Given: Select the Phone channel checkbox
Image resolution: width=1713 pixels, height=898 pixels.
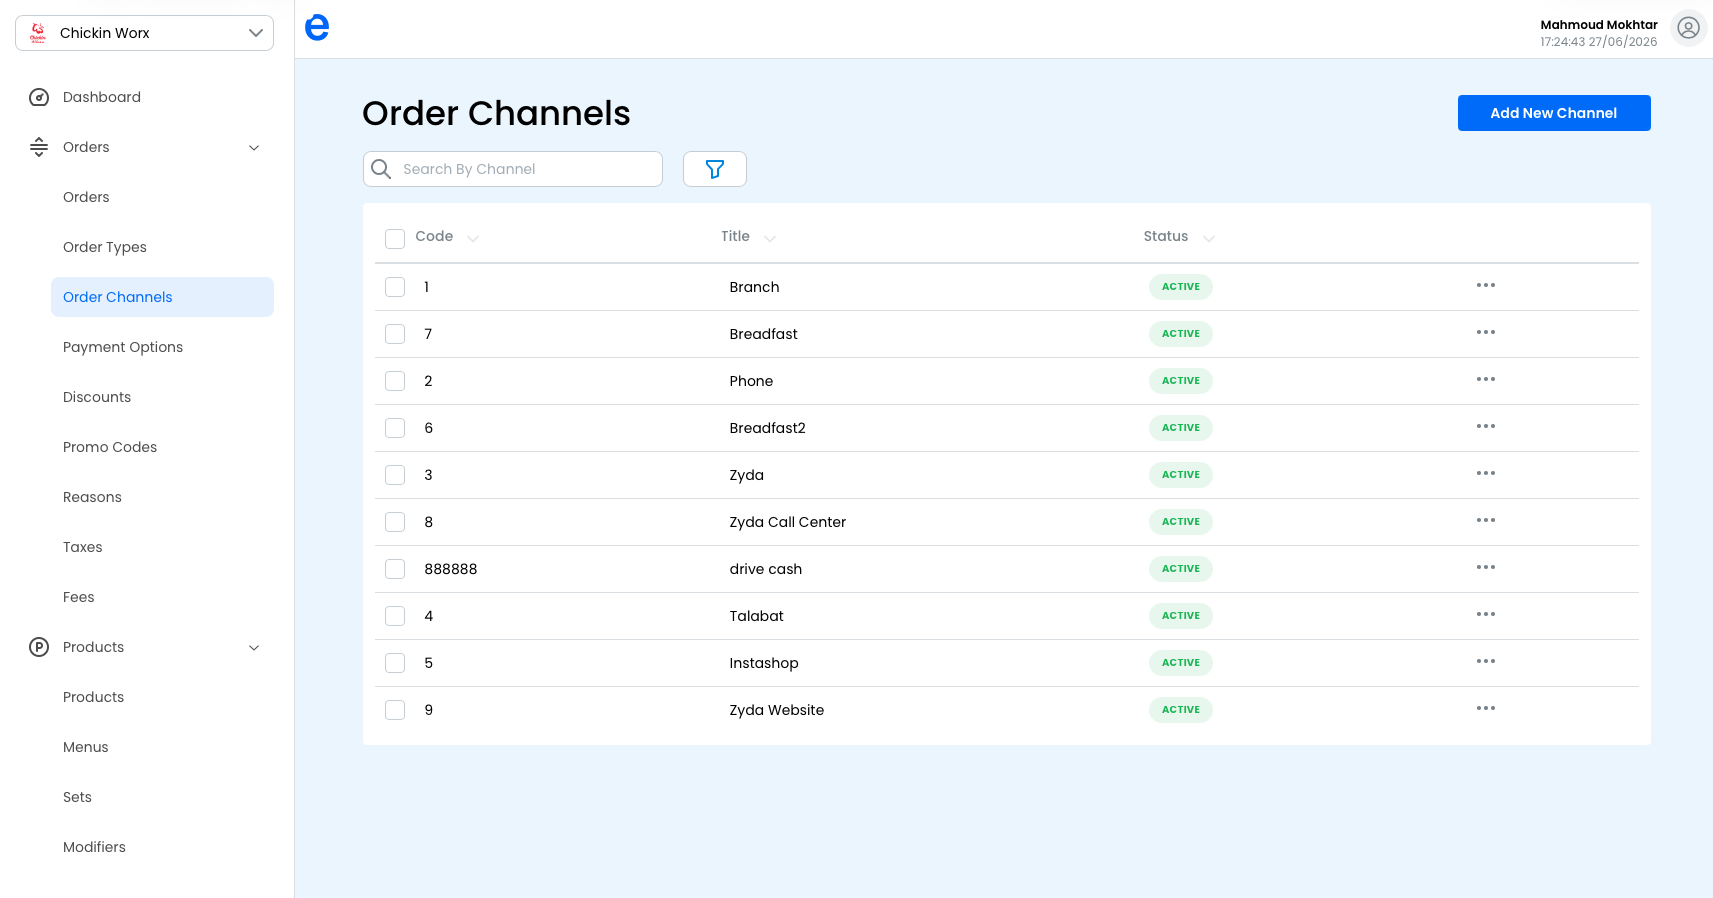Looking at the screenshot, I should point(395,381).
